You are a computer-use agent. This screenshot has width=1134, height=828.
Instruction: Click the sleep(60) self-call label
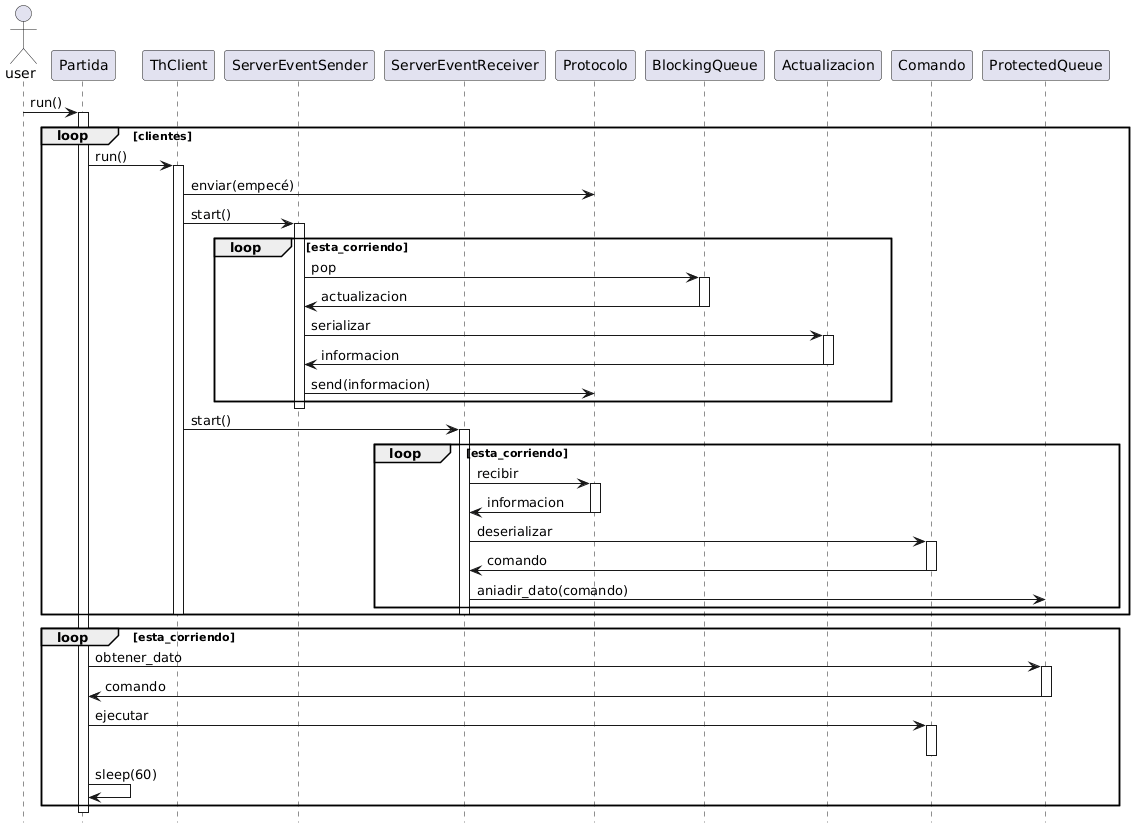click(x=126, y=774)
